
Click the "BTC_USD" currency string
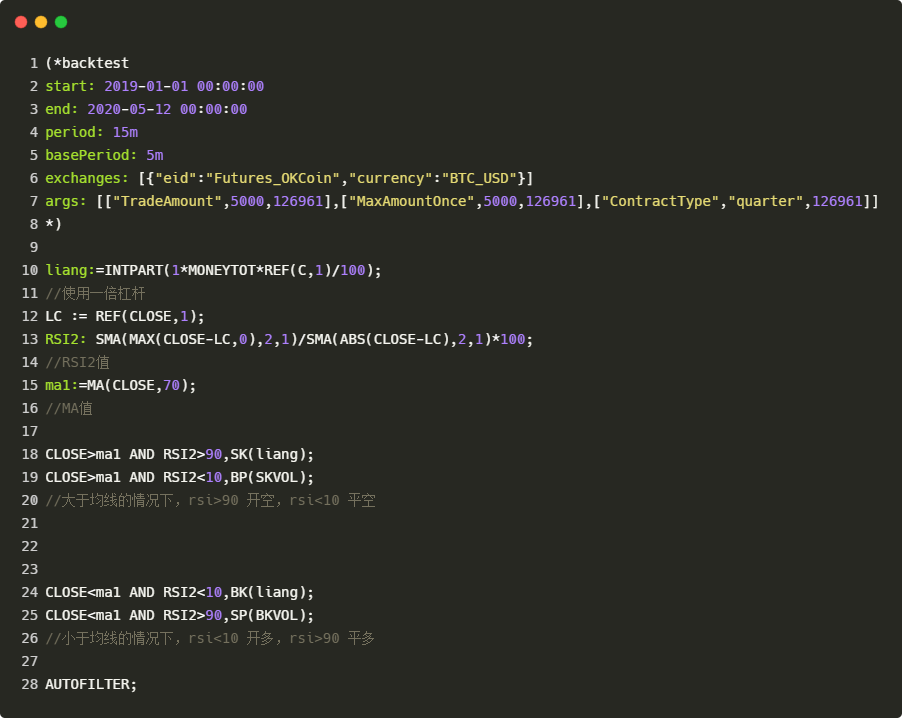coord(479,178)
